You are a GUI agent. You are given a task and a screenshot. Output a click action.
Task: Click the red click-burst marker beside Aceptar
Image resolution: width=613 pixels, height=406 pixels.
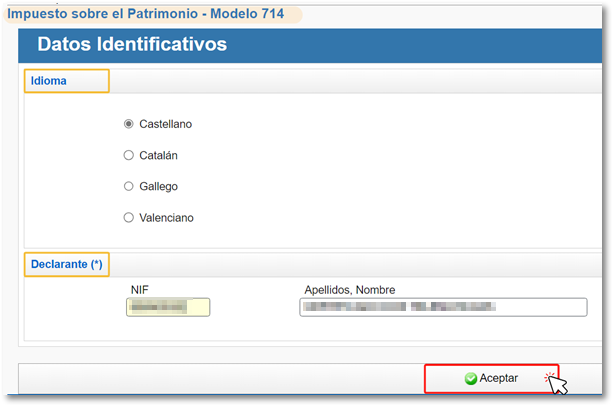(549, 376)
